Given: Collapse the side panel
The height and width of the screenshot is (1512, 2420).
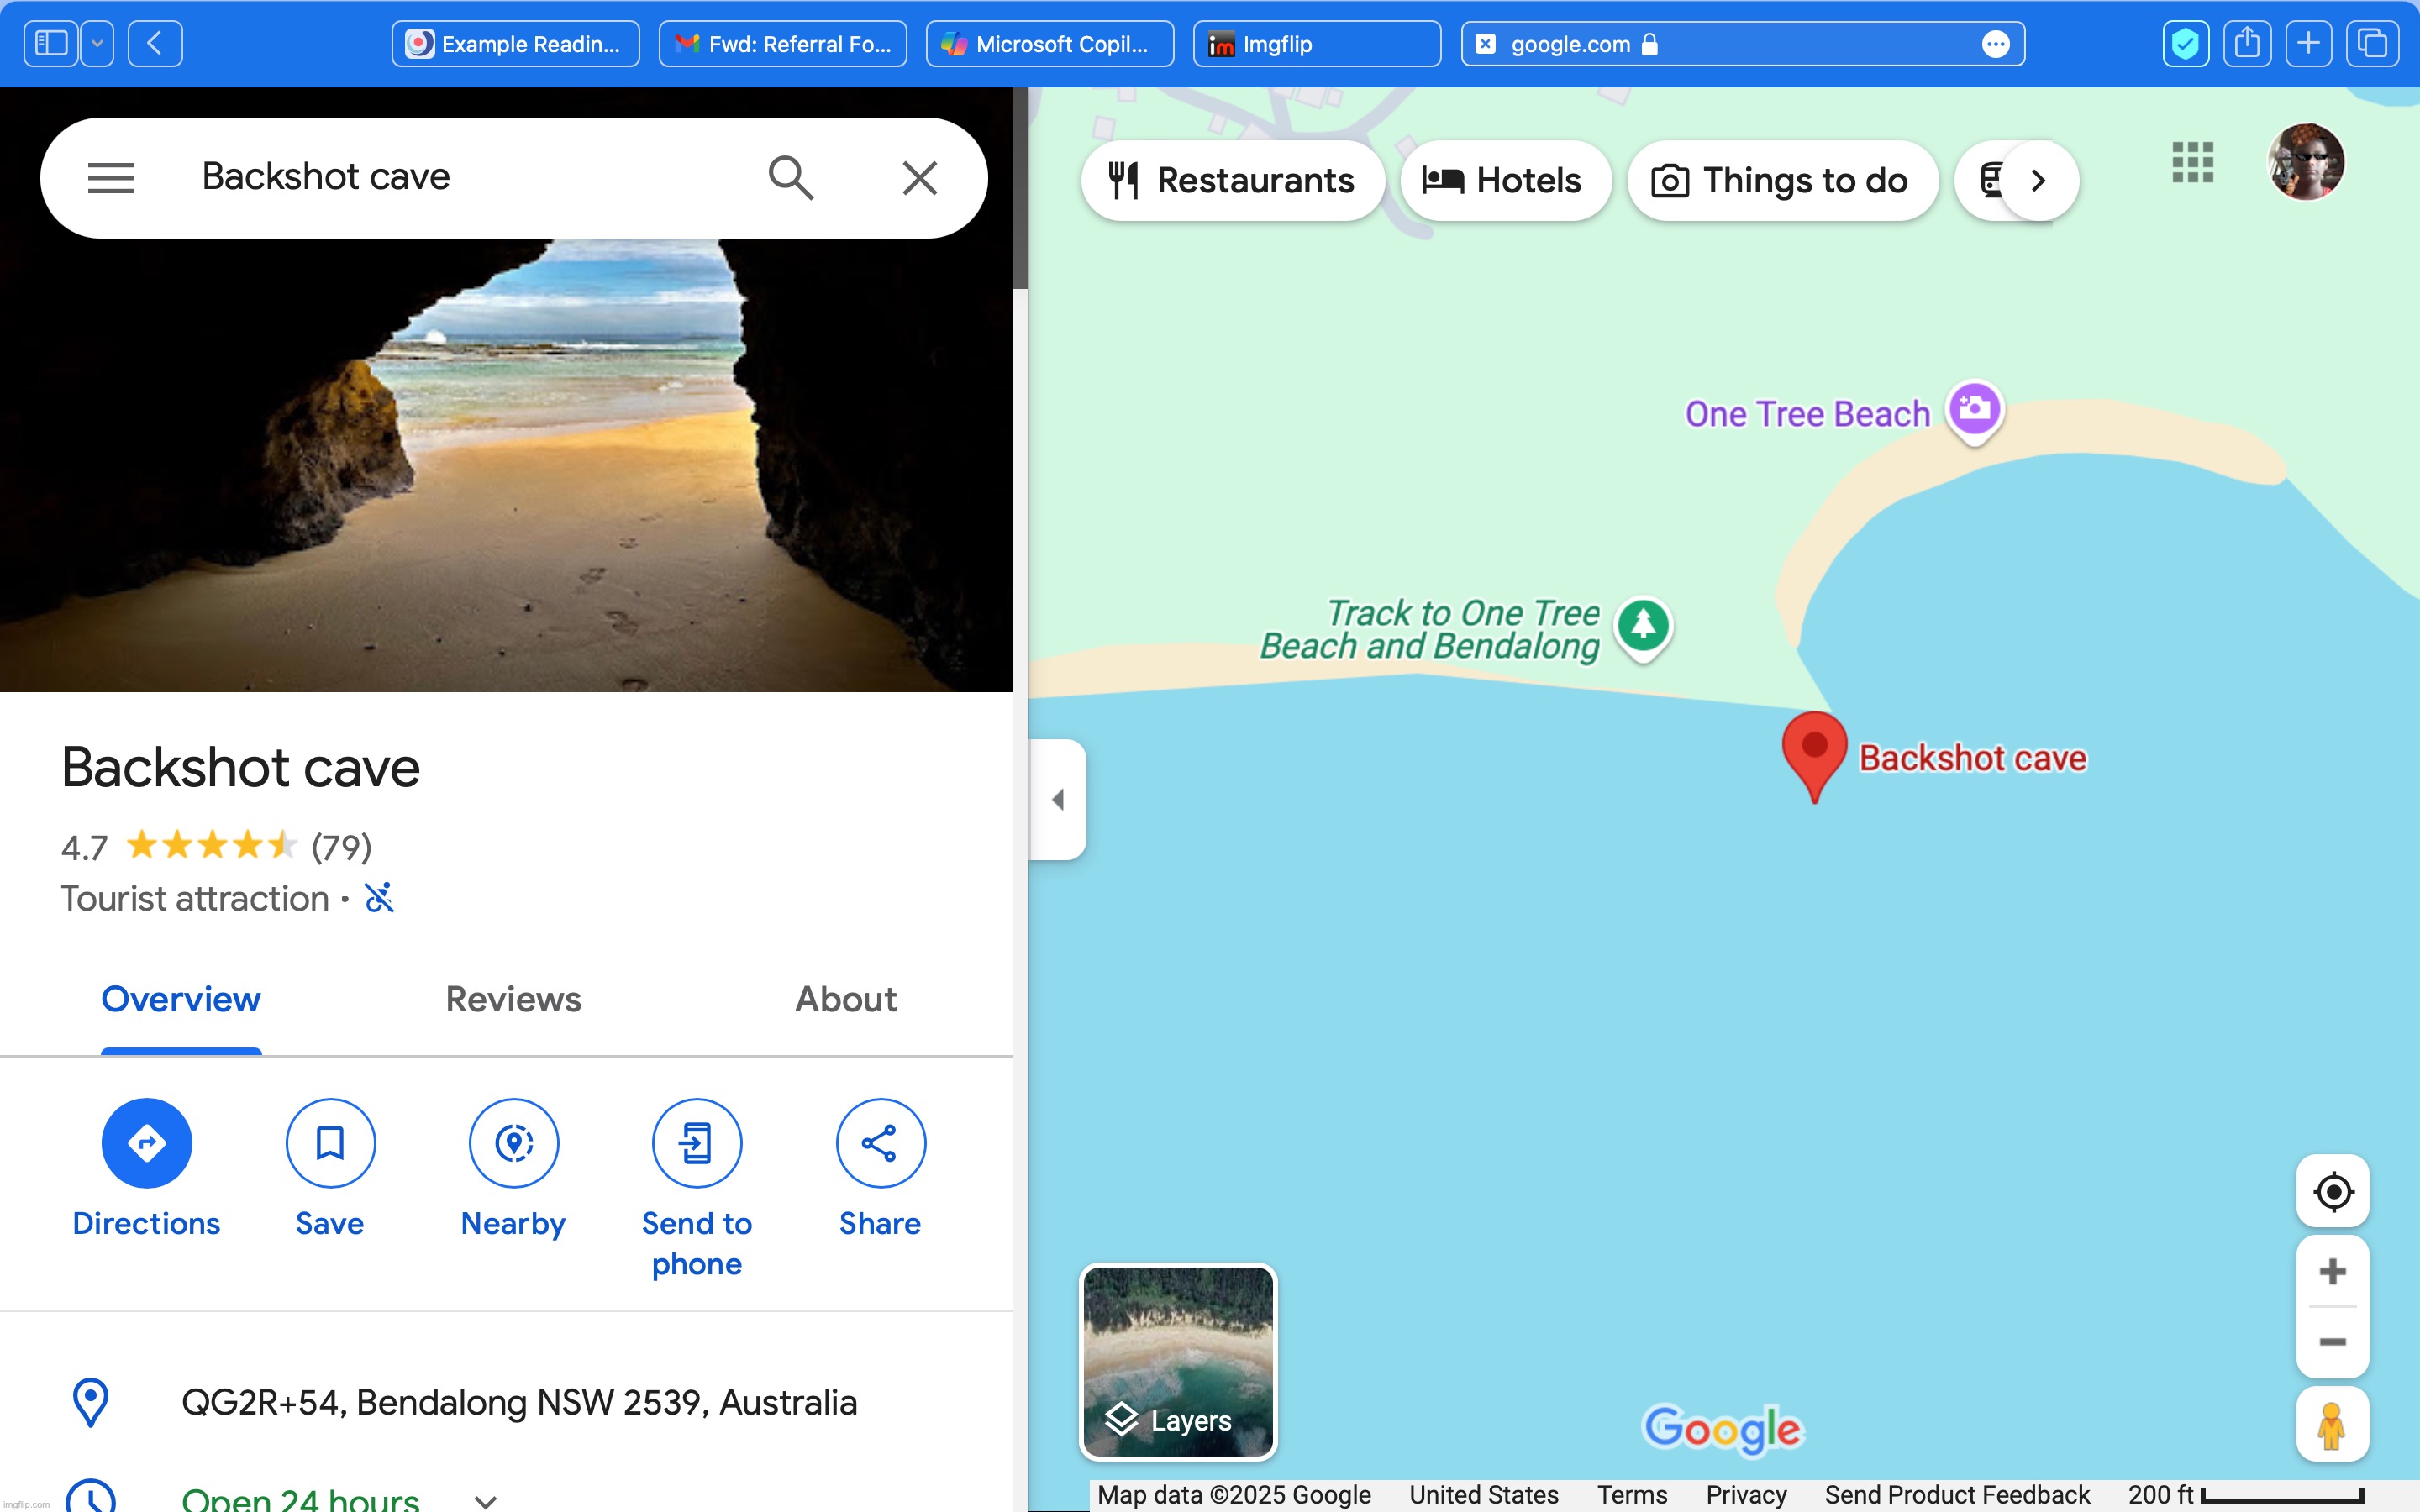Looking at the screenshot, I should pyautogui.click(x=1058, y=799).
